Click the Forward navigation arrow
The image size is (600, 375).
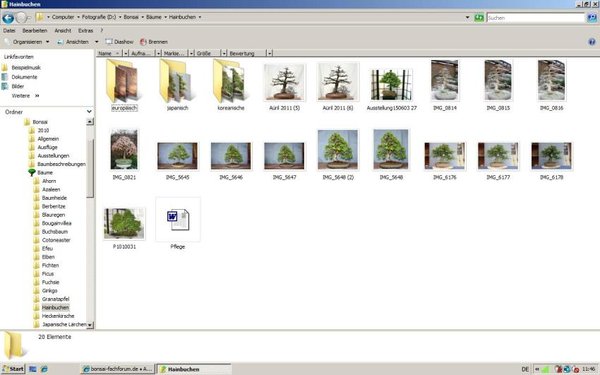pyautogui.click(x=21, y=18)
